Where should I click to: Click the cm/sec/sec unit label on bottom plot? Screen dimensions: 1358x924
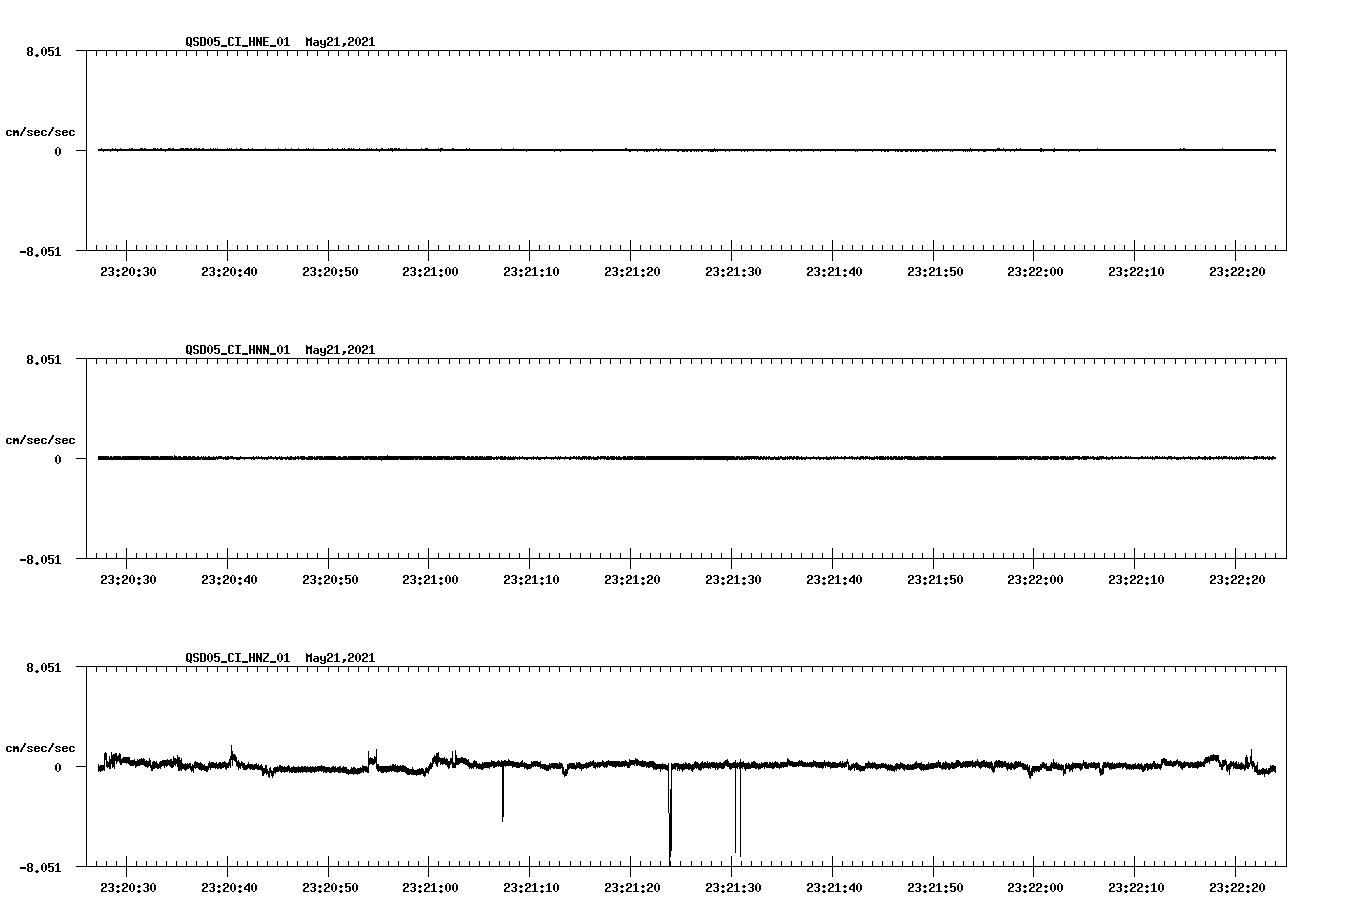40,746
